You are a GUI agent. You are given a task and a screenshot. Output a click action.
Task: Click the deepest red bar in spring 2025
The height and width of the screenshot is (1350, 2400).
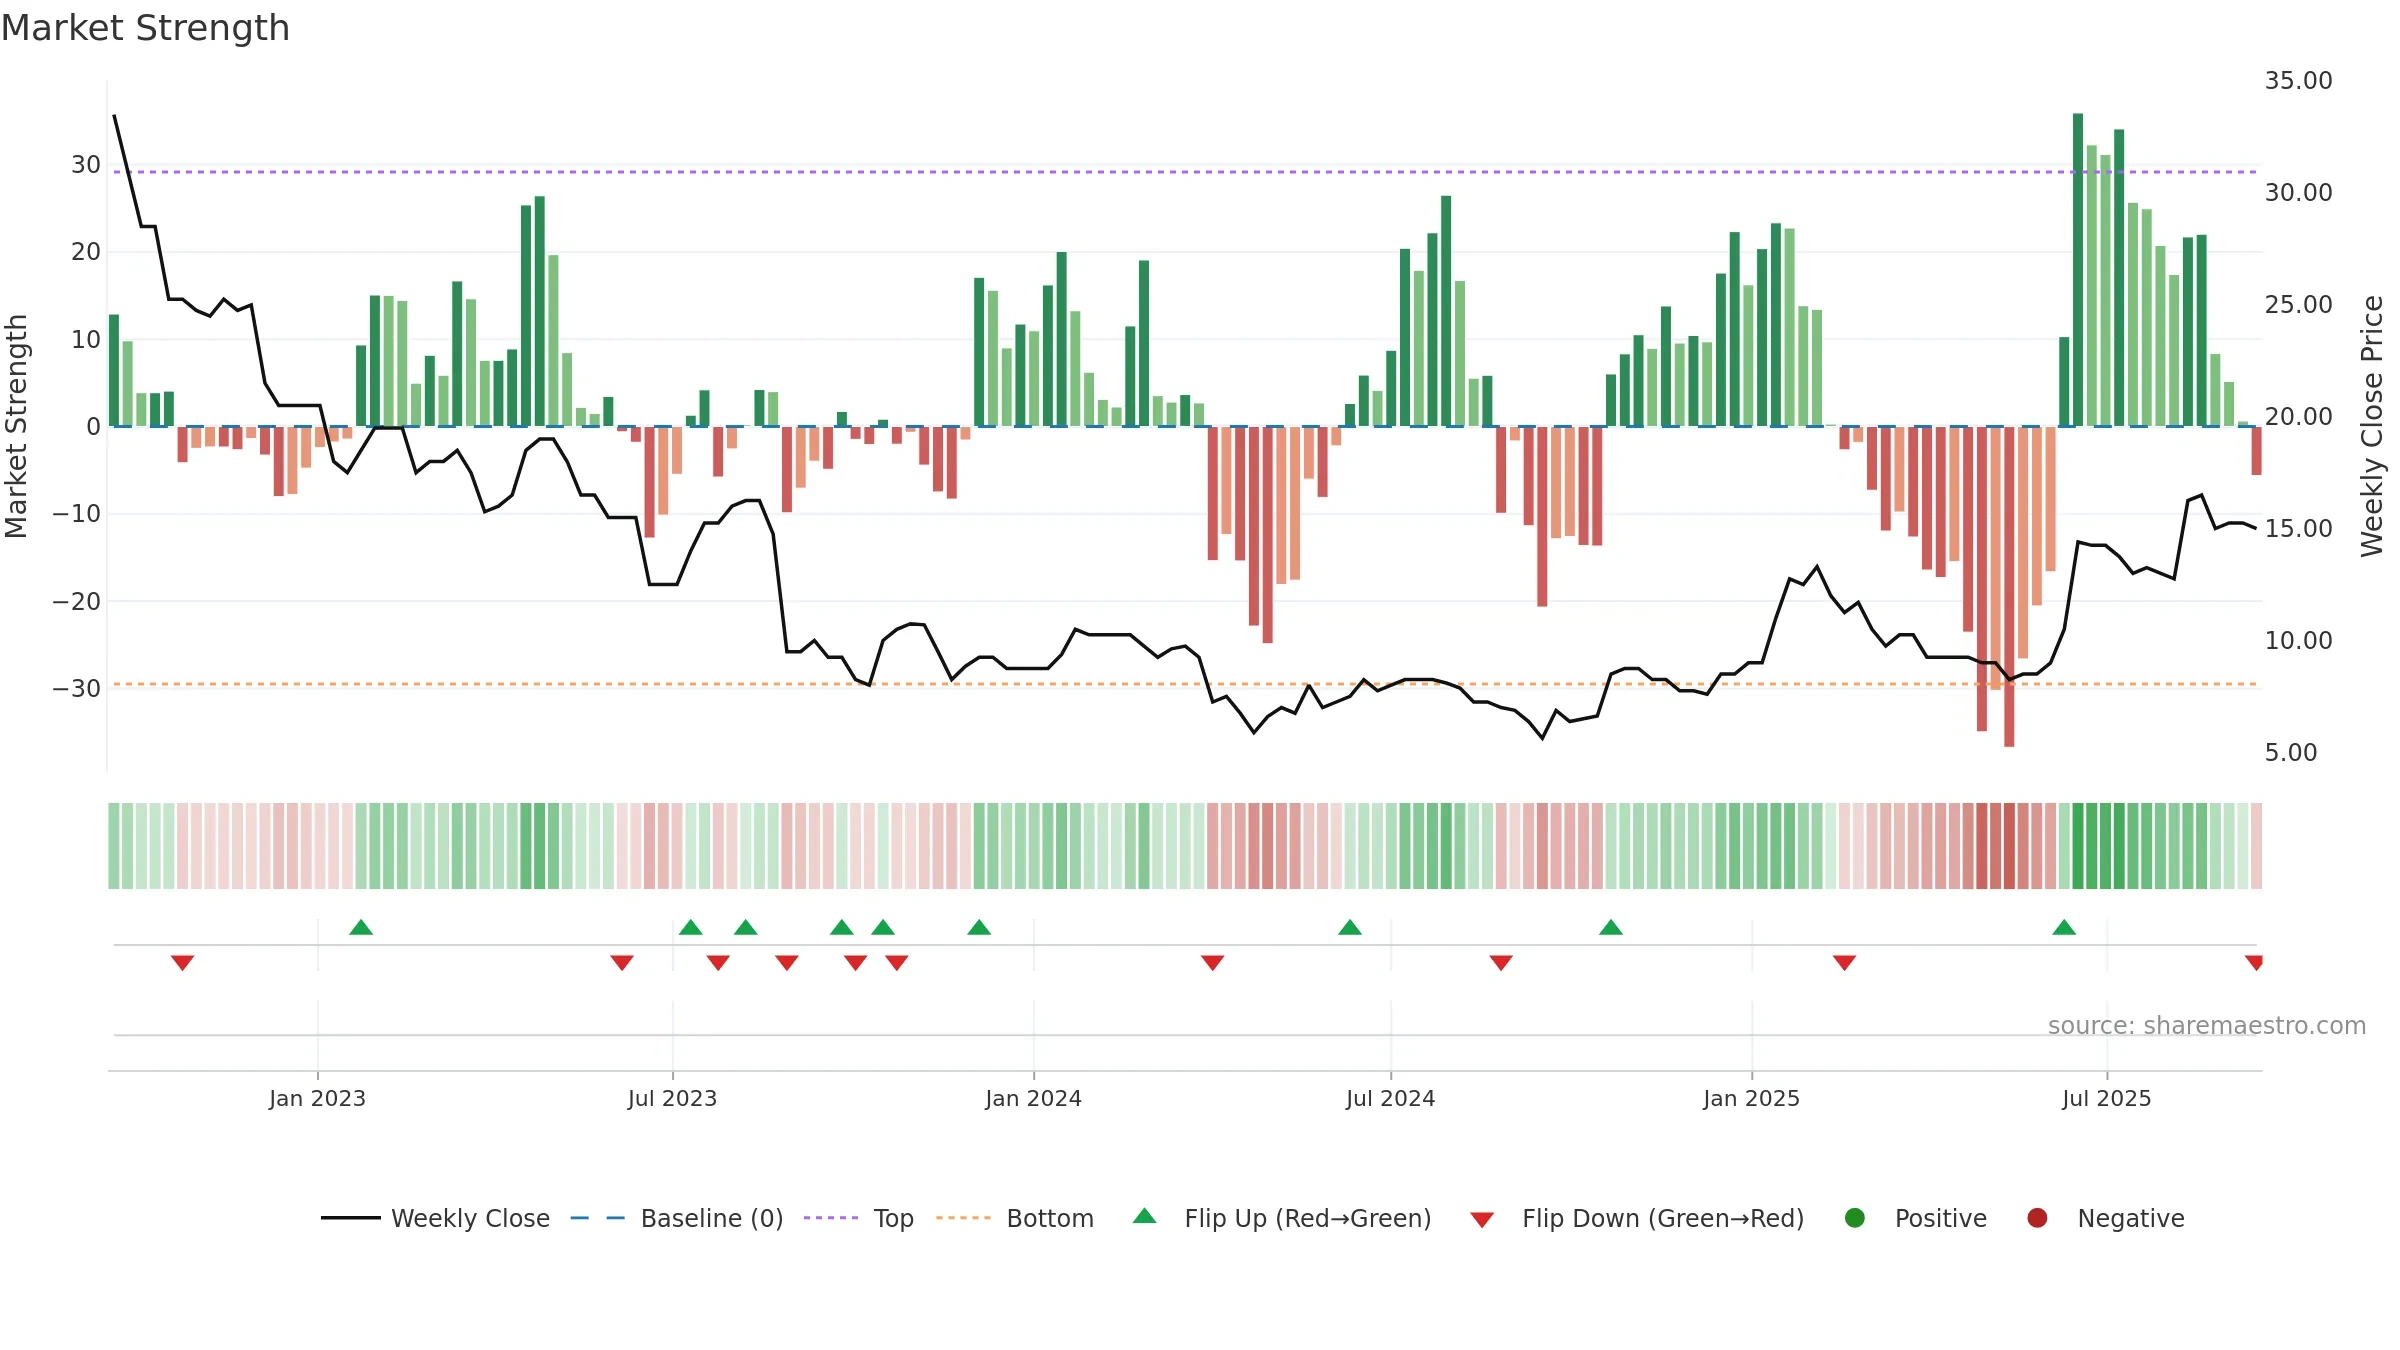(x=2009, y=587)
